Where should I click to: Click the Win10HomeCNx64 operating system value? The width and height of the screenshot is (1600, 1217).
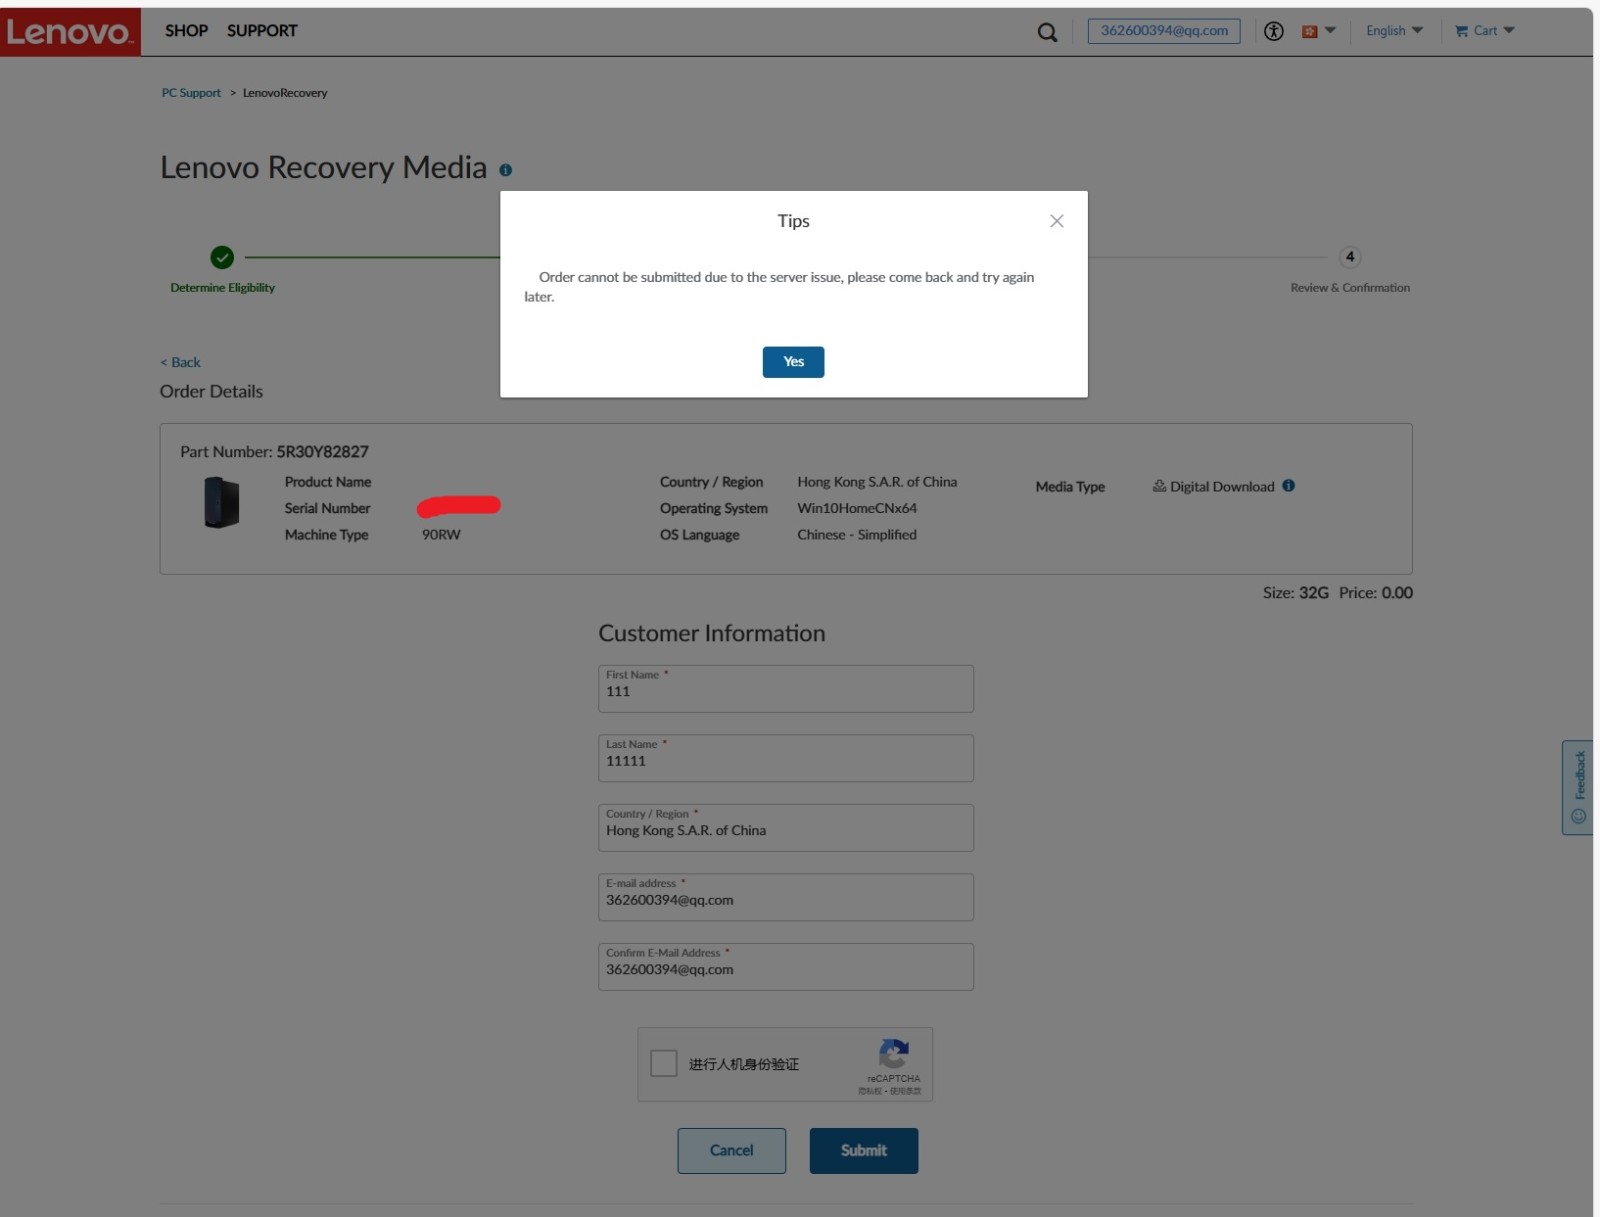857,508
